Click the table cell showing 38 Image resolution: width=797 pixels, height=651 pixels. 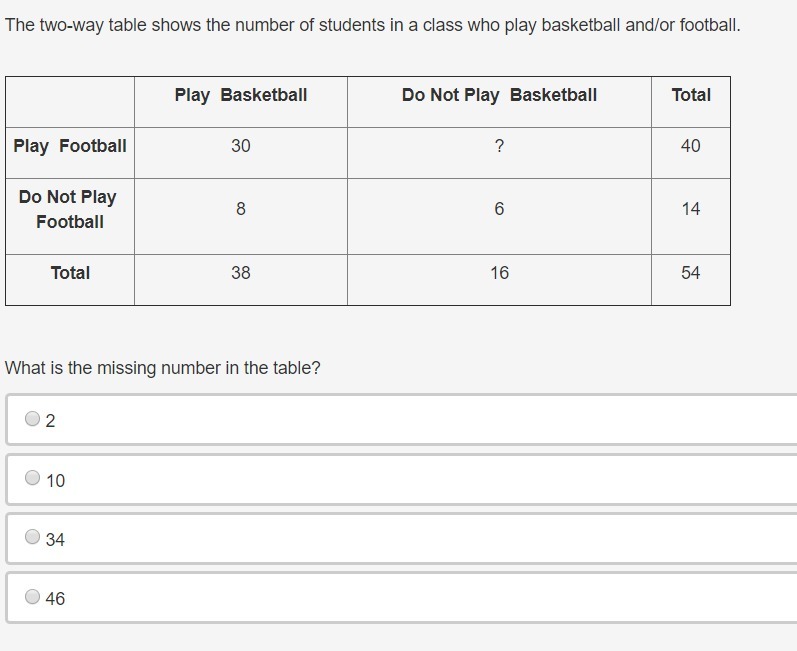241,273
